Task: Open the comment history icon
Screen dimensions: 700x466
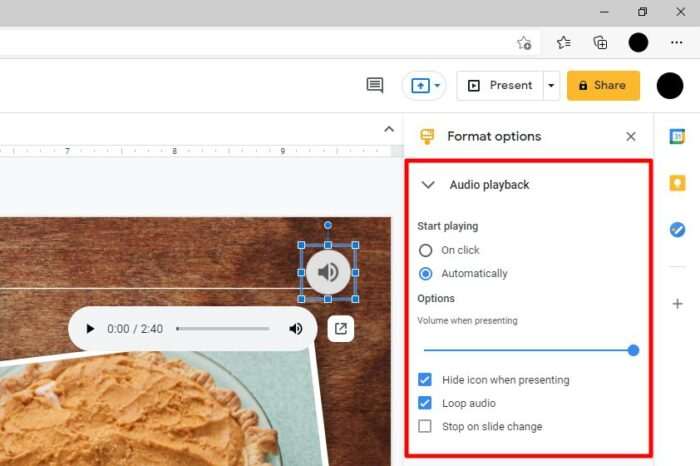Action: click(375, 85)
